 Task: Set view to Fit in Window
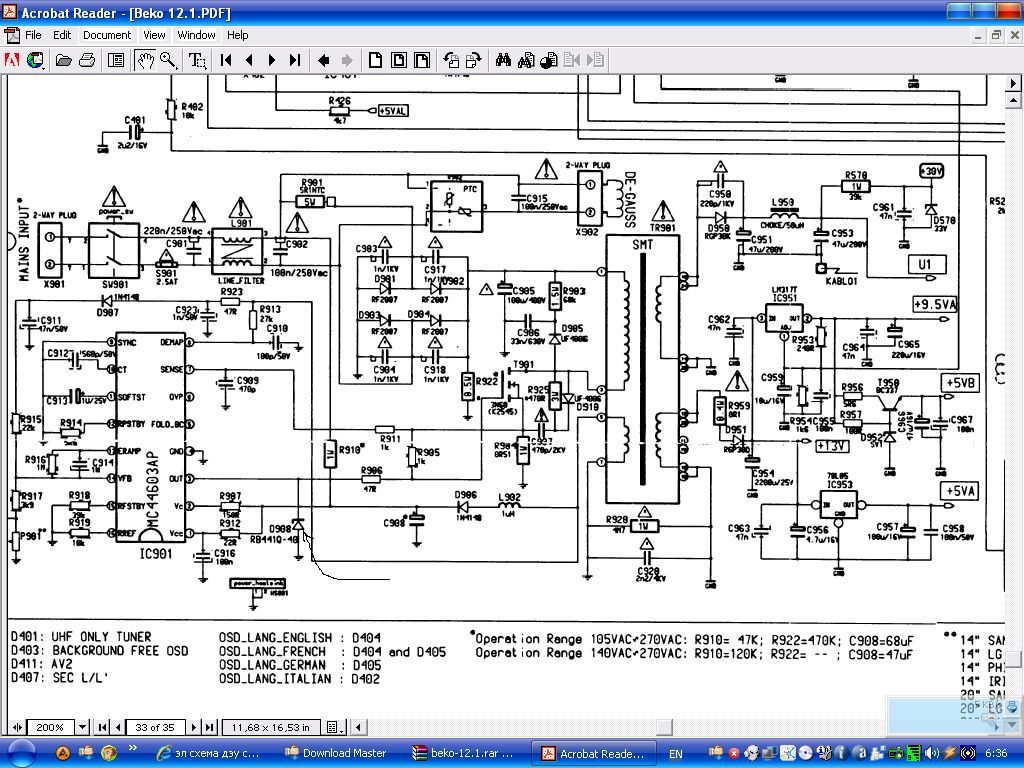(398, 60)
